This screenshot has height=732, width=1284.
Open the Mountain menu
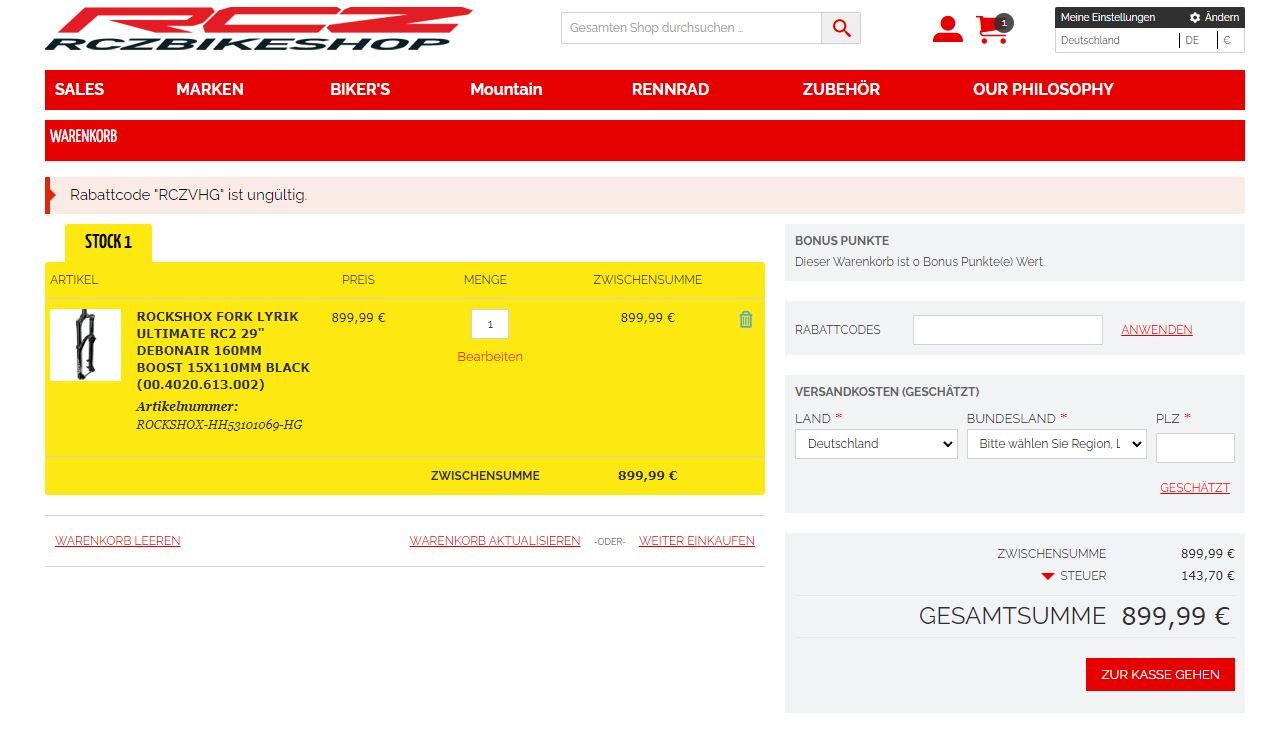[x=506, y=89]
